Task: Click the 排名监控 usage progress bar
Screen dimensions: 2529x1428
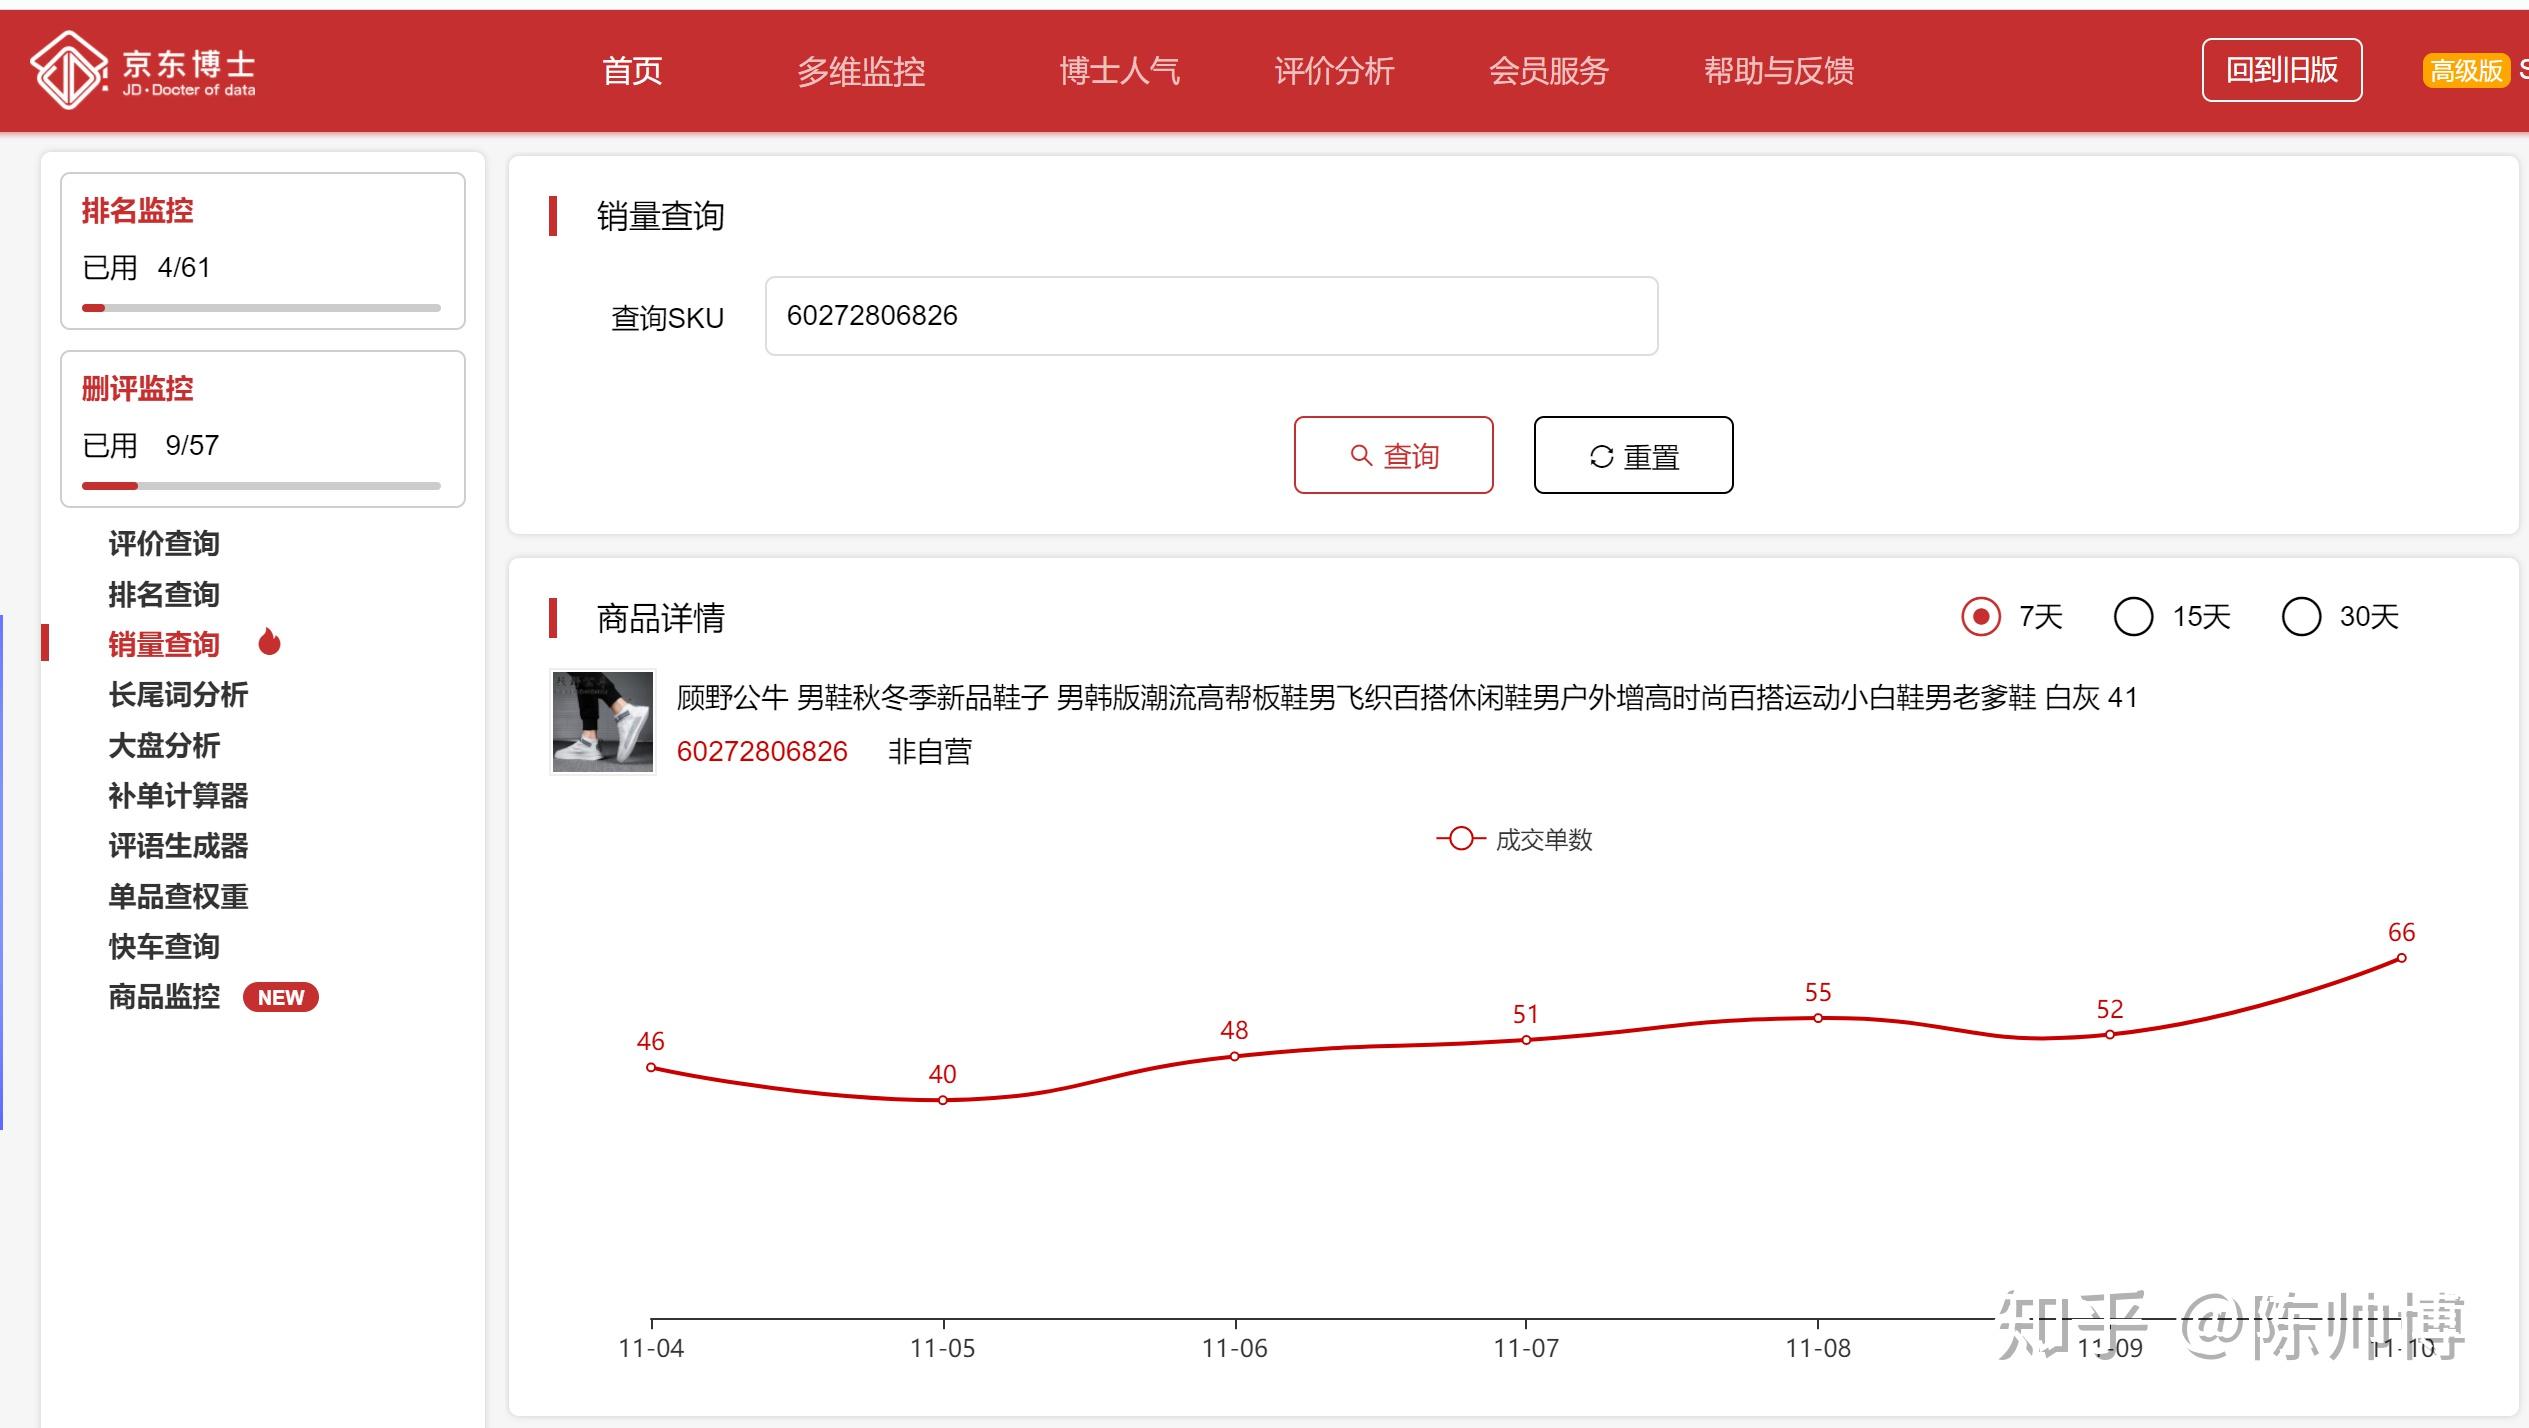Action: coord(262,308)
